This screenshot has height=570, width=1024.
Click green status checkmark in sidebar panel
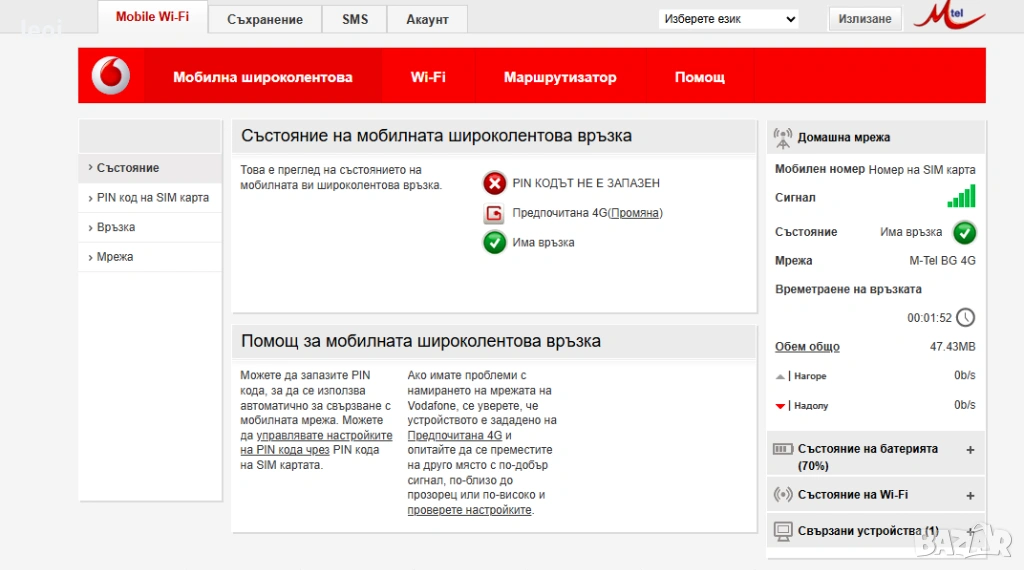click(x=964, y=232)
